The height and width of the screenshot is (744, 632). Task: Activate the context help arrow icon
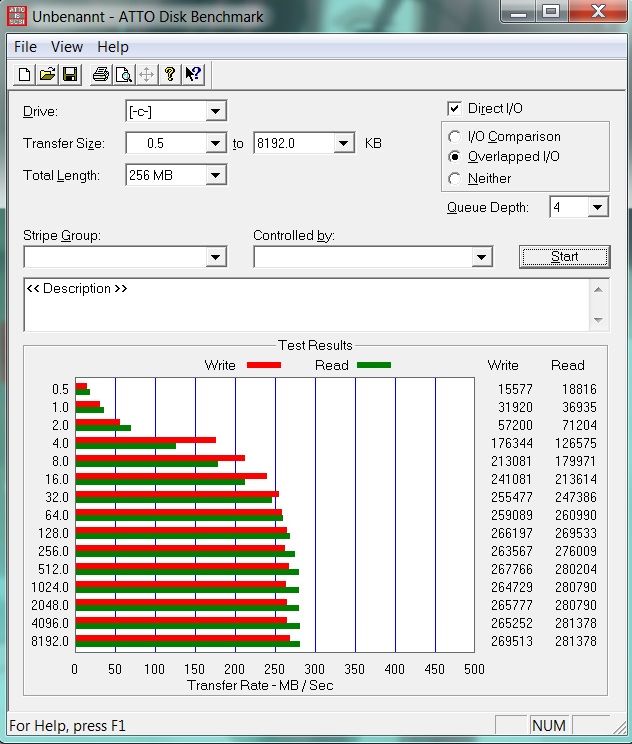point(193,74)
